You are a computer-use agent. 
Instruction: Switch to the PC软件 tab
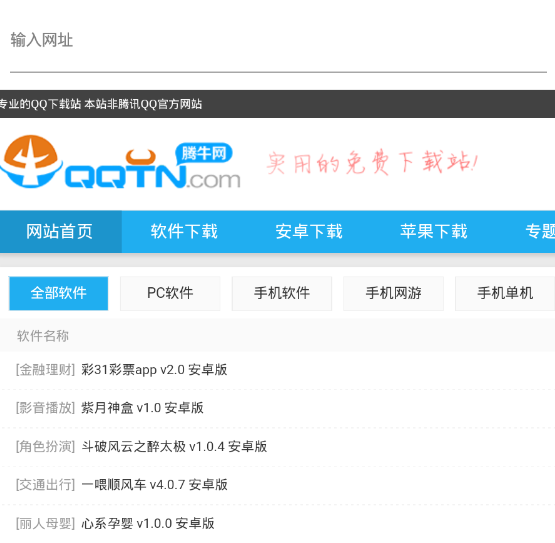pyautogui.click(x=170, y=293)
